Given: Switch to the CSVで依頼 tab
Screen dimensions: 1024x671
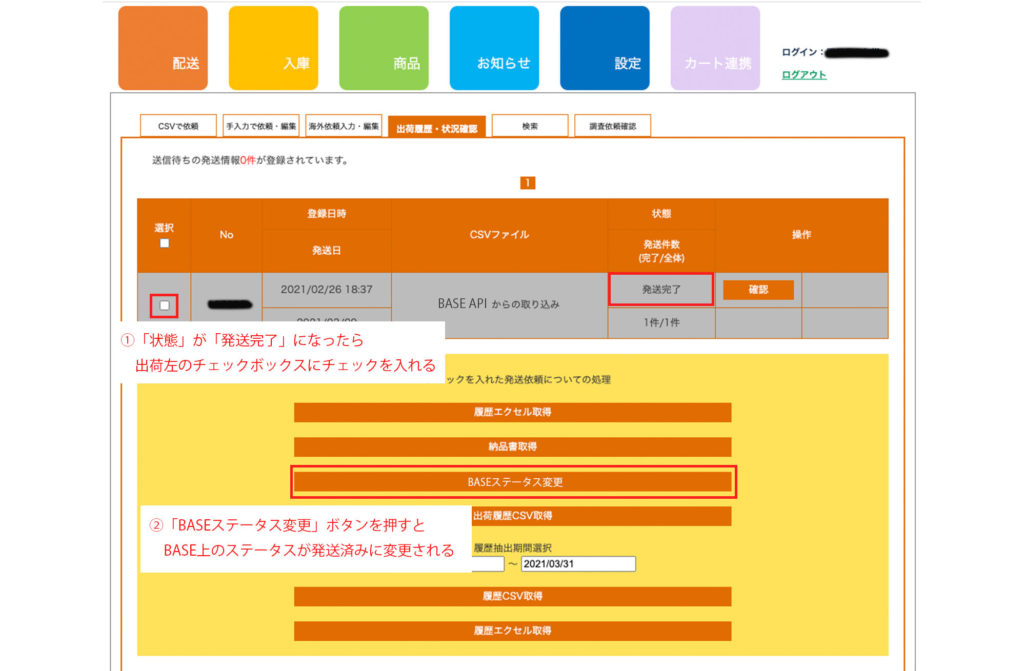Looking at the screenshot, I should (178, 126).
